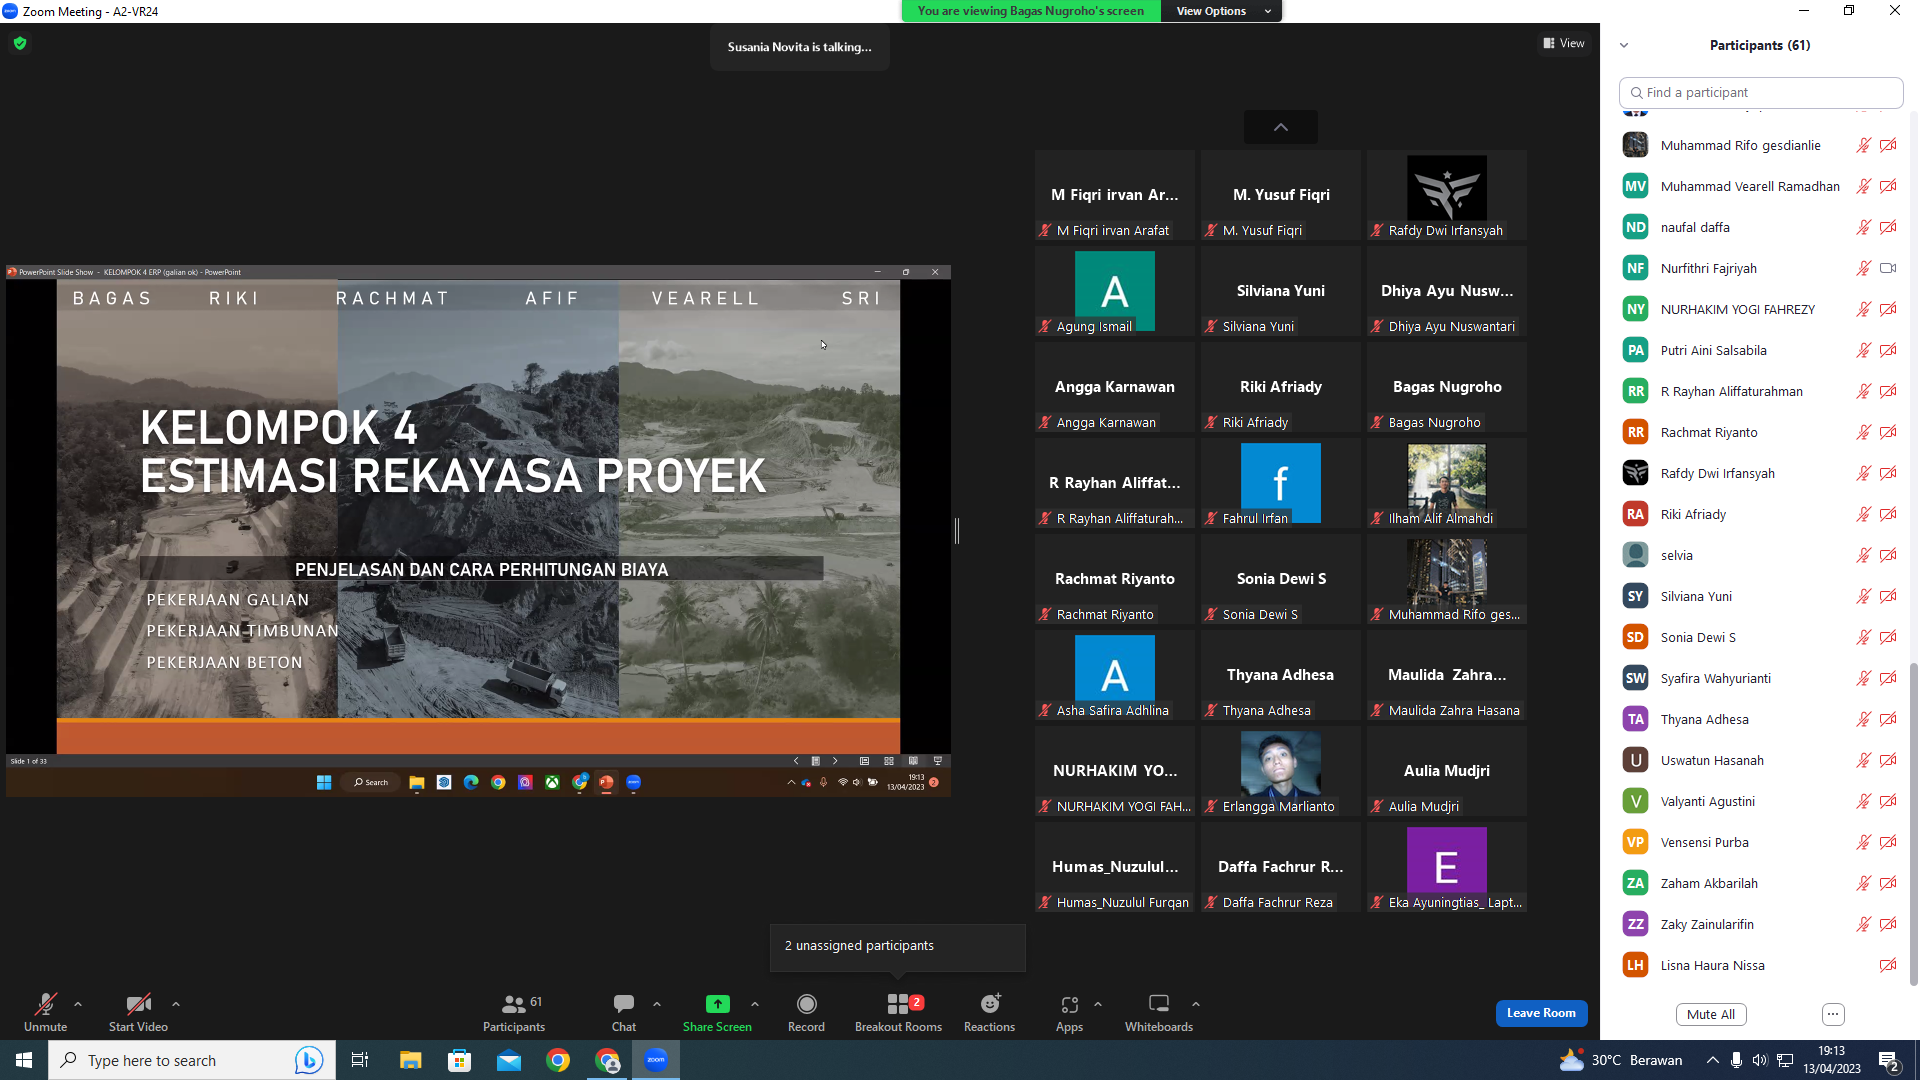Click the Agung Ismail video tile

tap(1115, 292)
